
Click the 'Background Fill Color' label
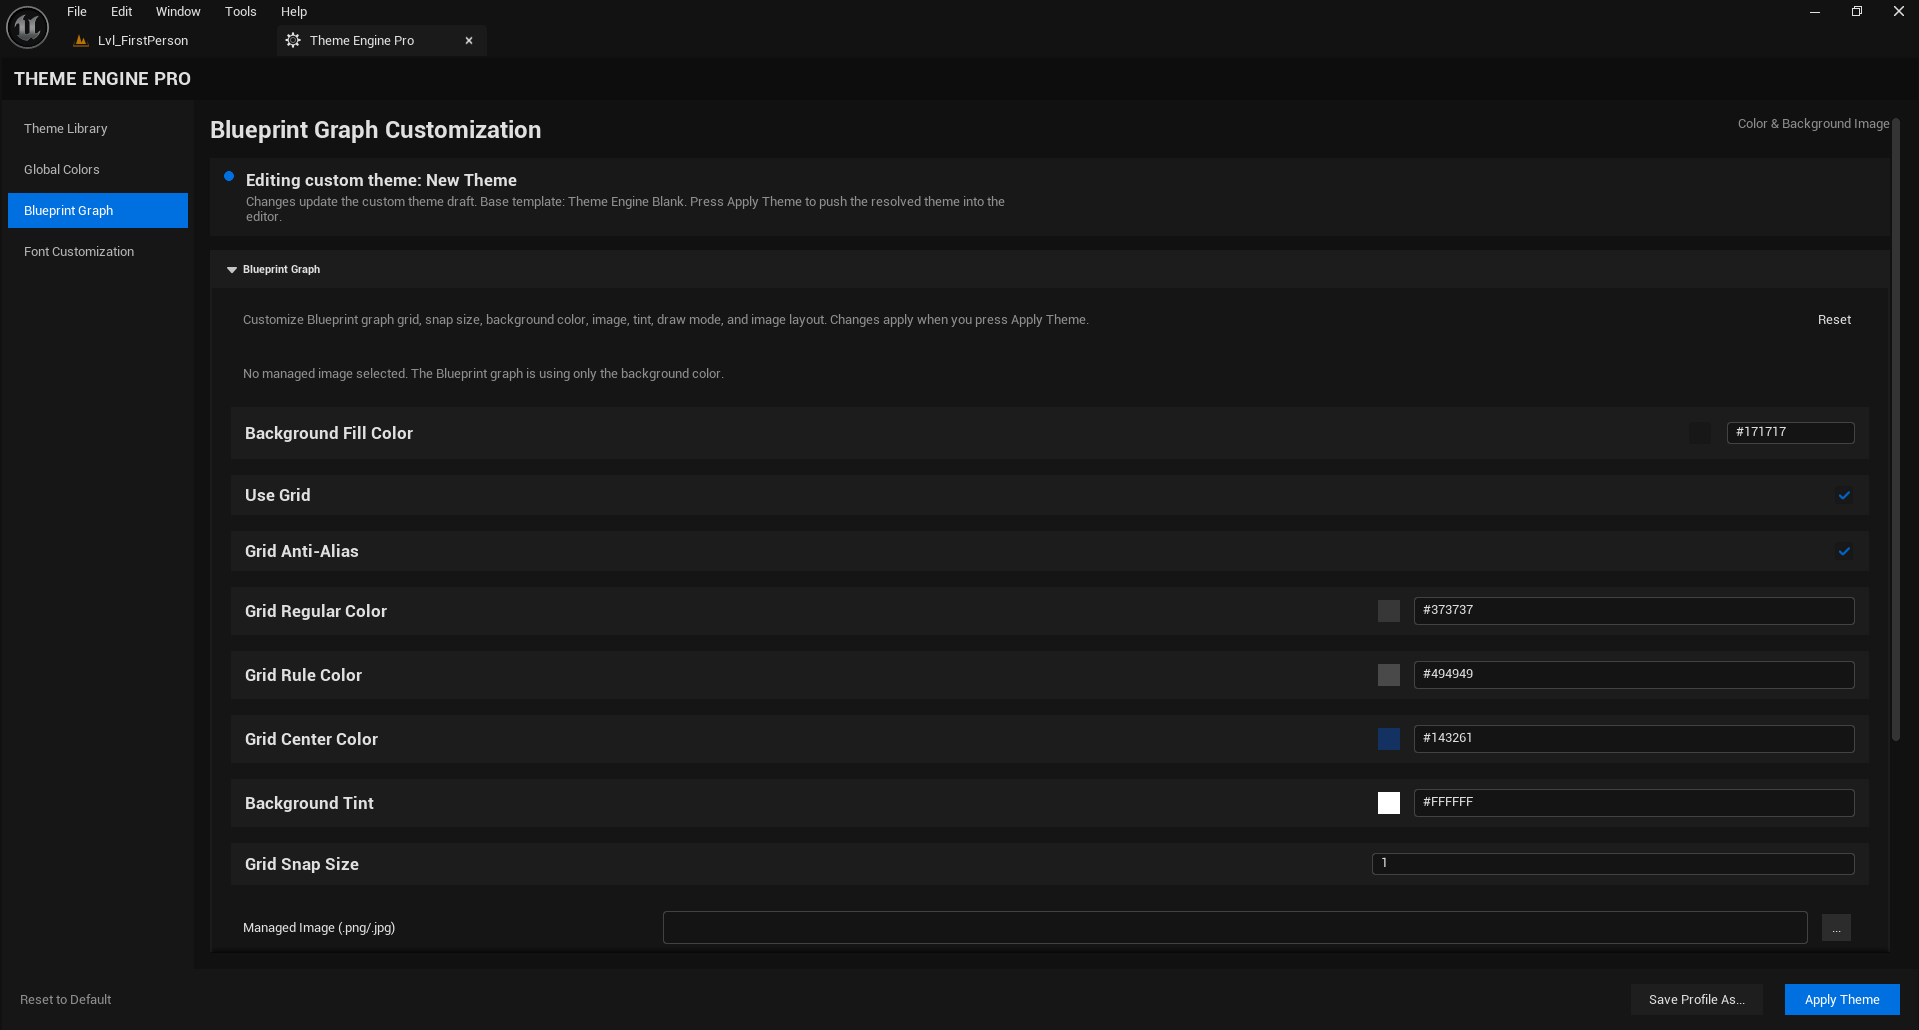[329, 433]
